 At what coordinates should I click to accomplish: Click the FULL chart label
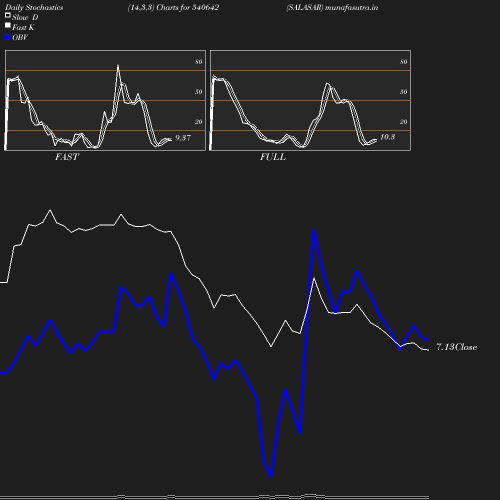tap(273, 157)
